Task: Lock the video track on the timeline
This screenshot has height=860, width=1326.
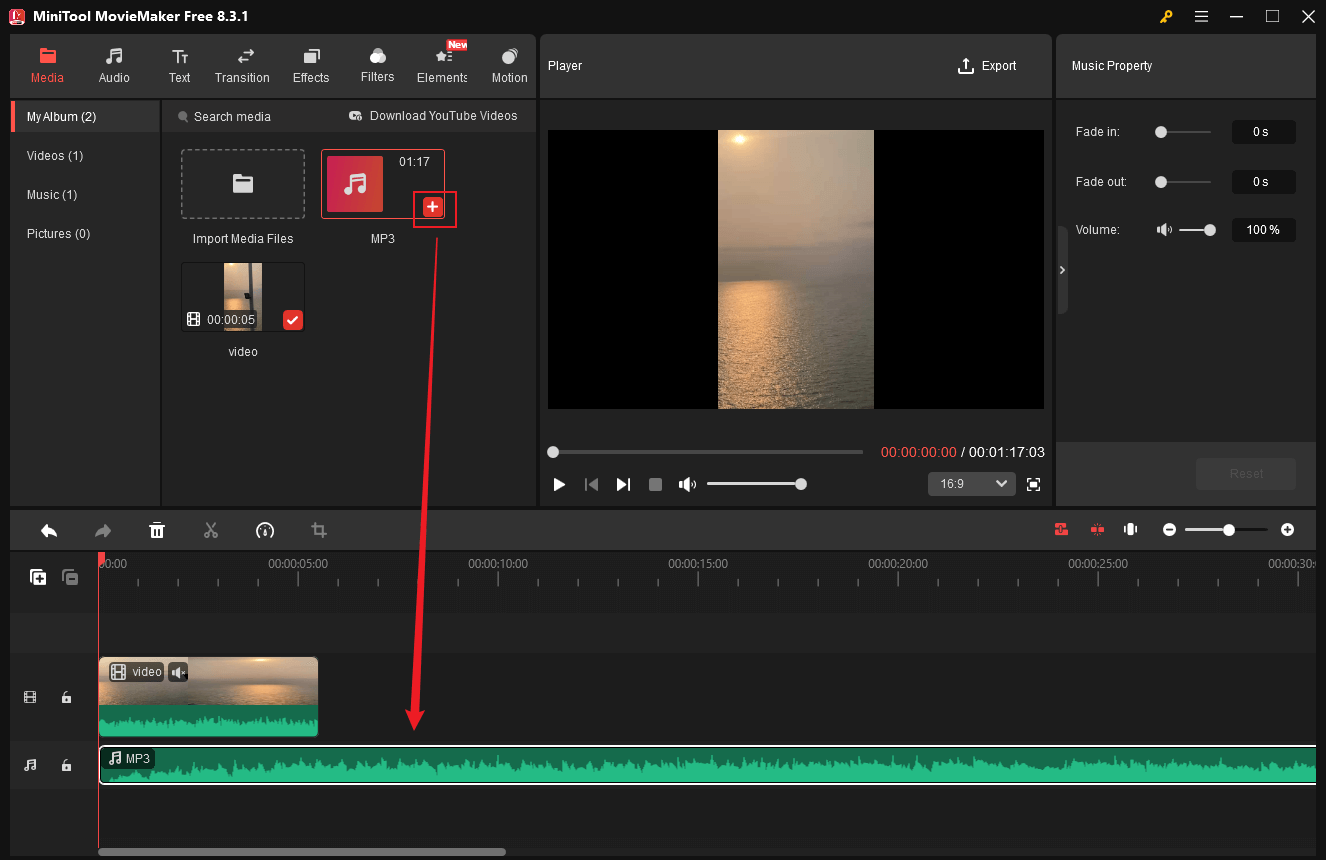Action: [66, 697]
